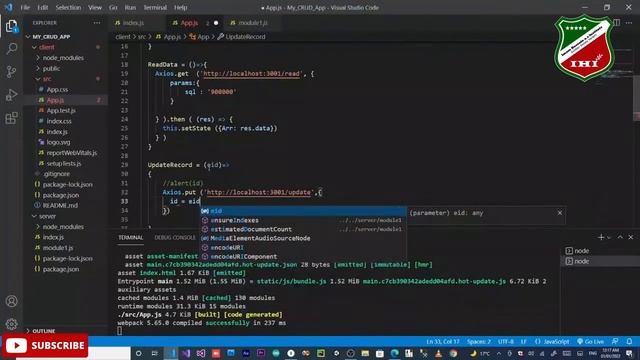This screenshot has height=360, width=640.
Task: Click Spaces: 2 indentation setting
Action: coord(479,342)
